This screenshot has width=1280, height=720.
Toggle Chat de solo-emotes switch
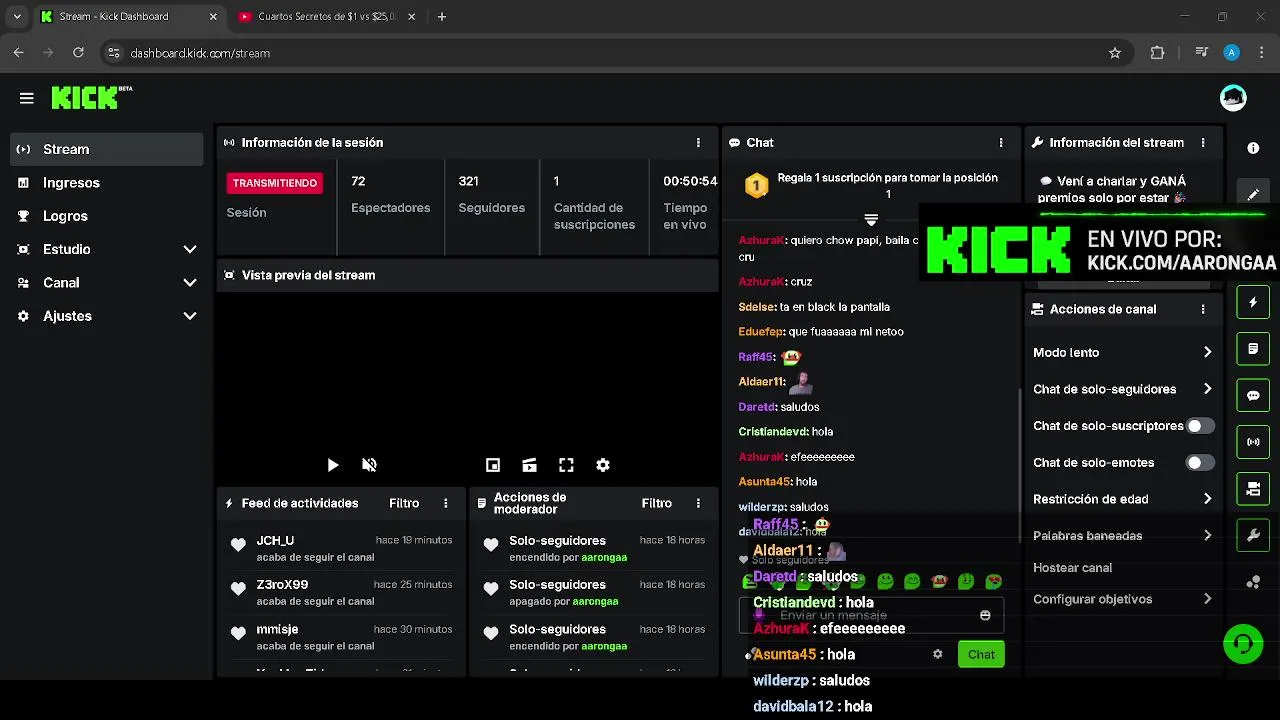pyautogui.click(x=1200, y=463)
